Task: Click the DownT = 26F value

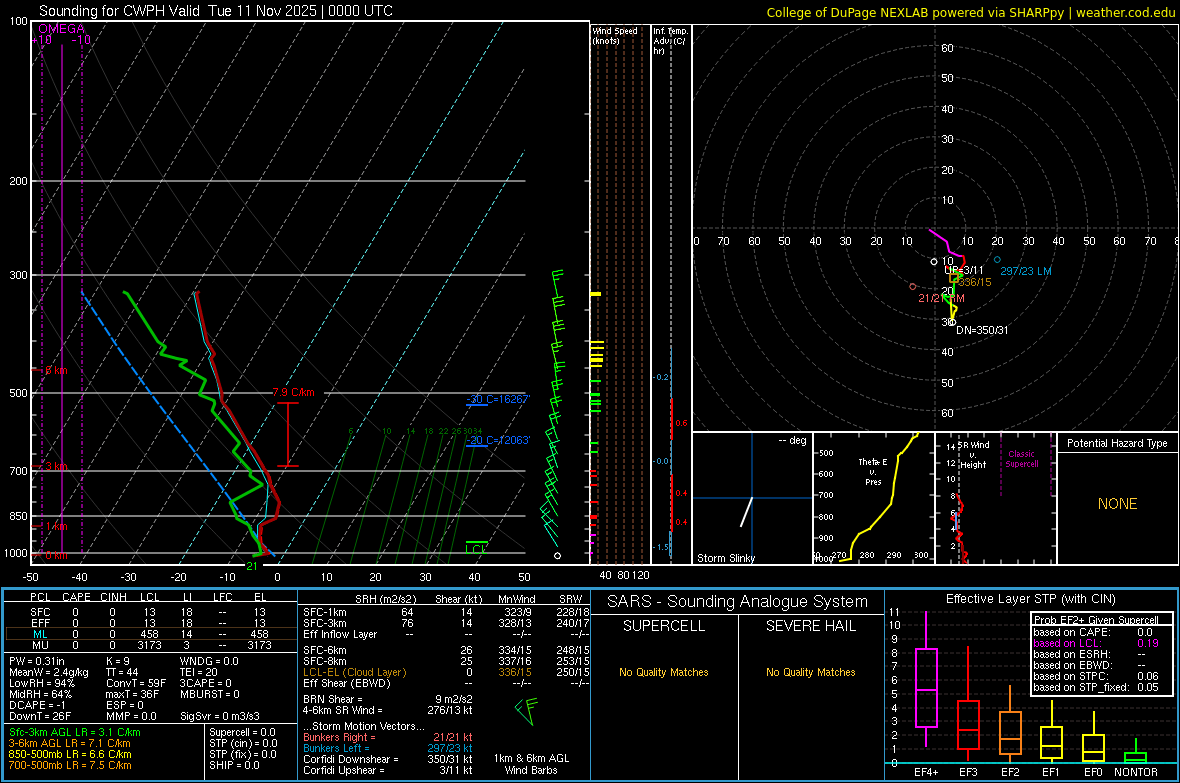Action: tap(39, 716)
